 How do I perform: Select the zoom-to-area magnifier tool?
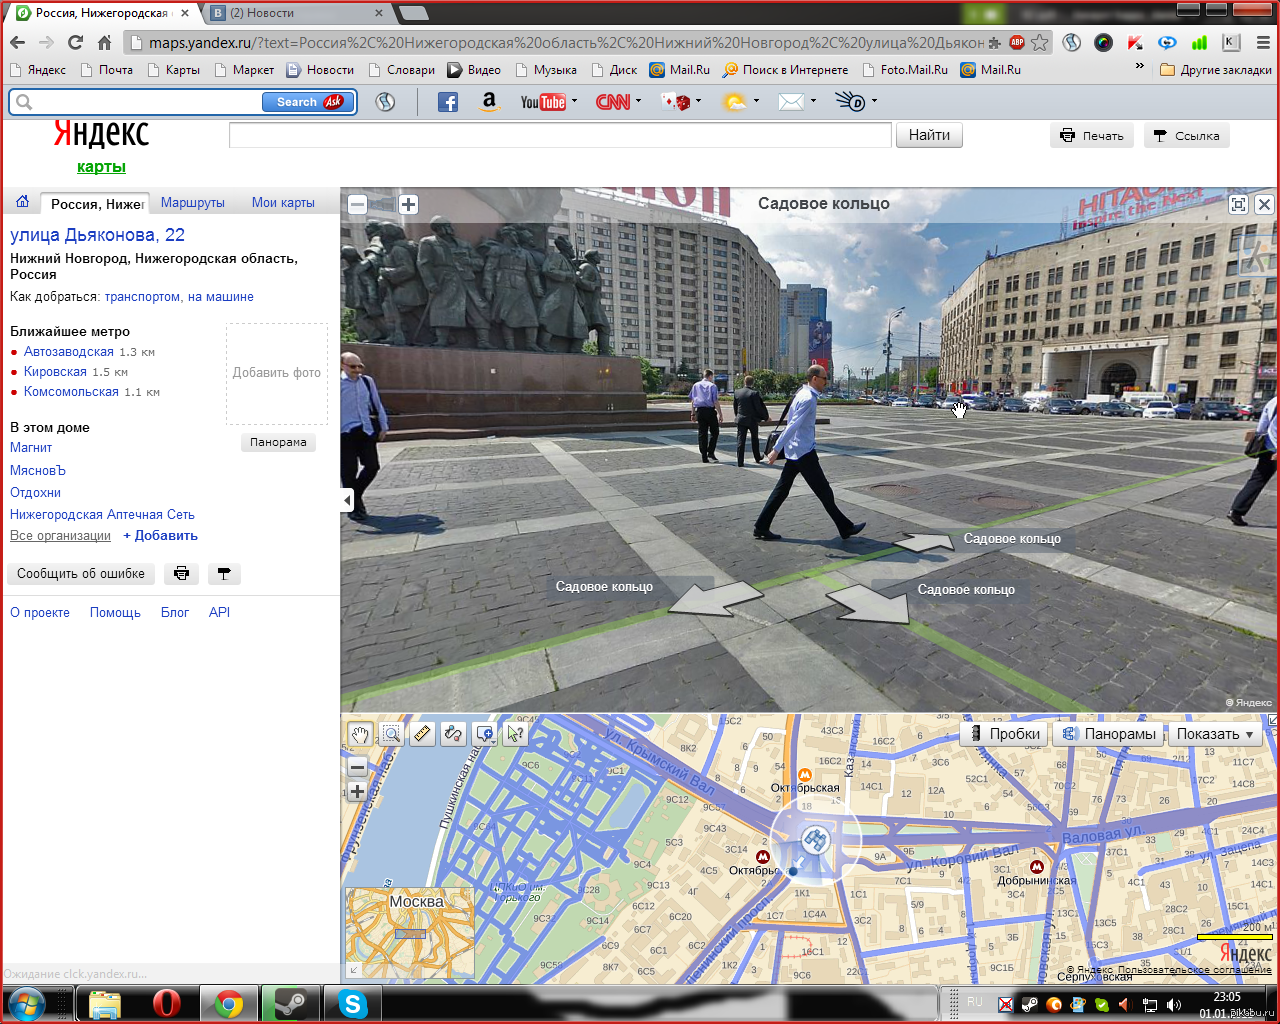click(391, 734)
